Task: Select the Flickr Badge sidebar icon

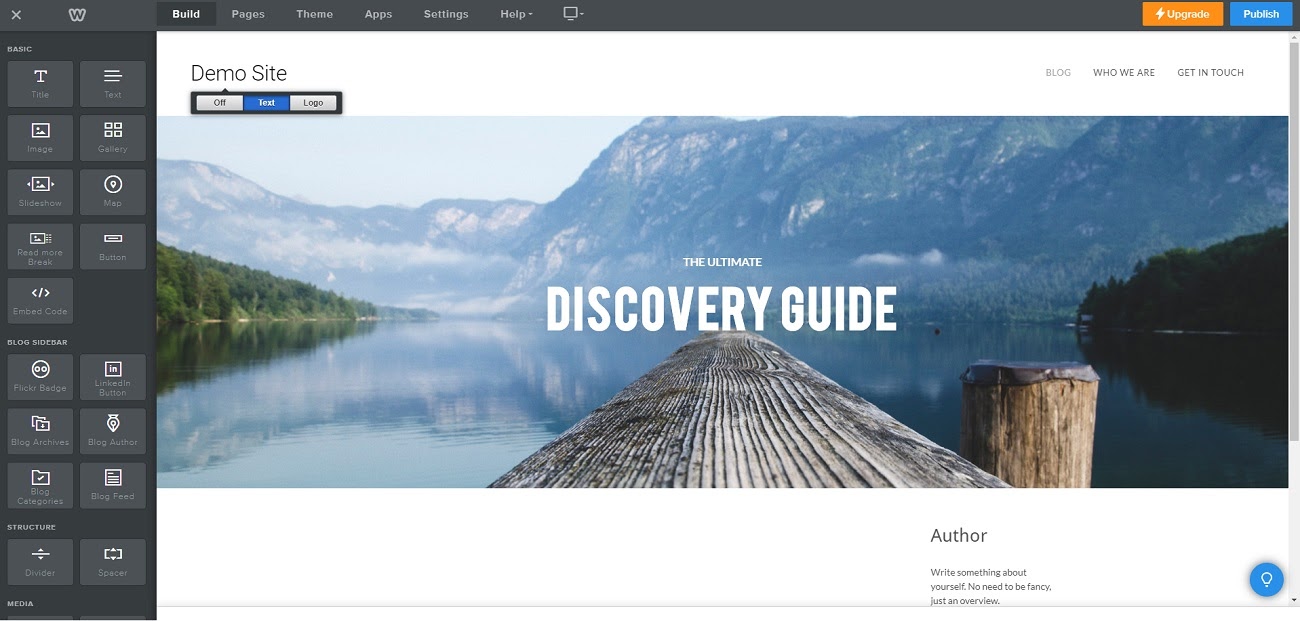Action: [40, 377]
